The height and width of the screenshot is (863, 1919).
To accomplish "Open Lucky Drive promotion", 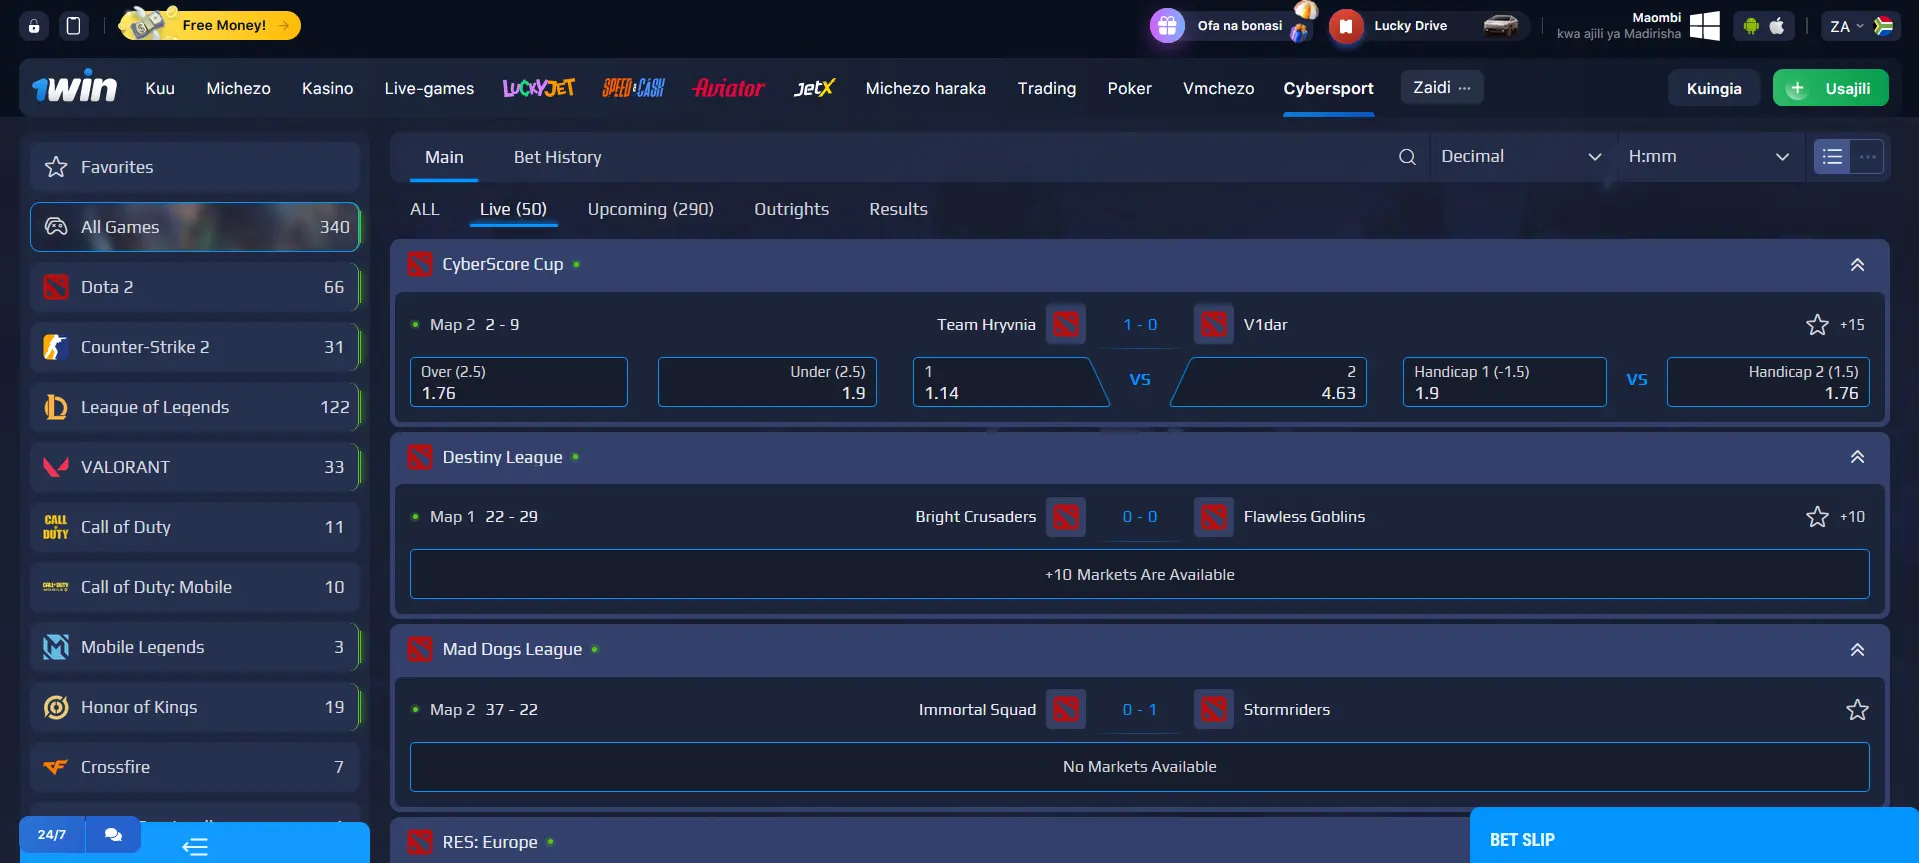I will click(1429, 26).
